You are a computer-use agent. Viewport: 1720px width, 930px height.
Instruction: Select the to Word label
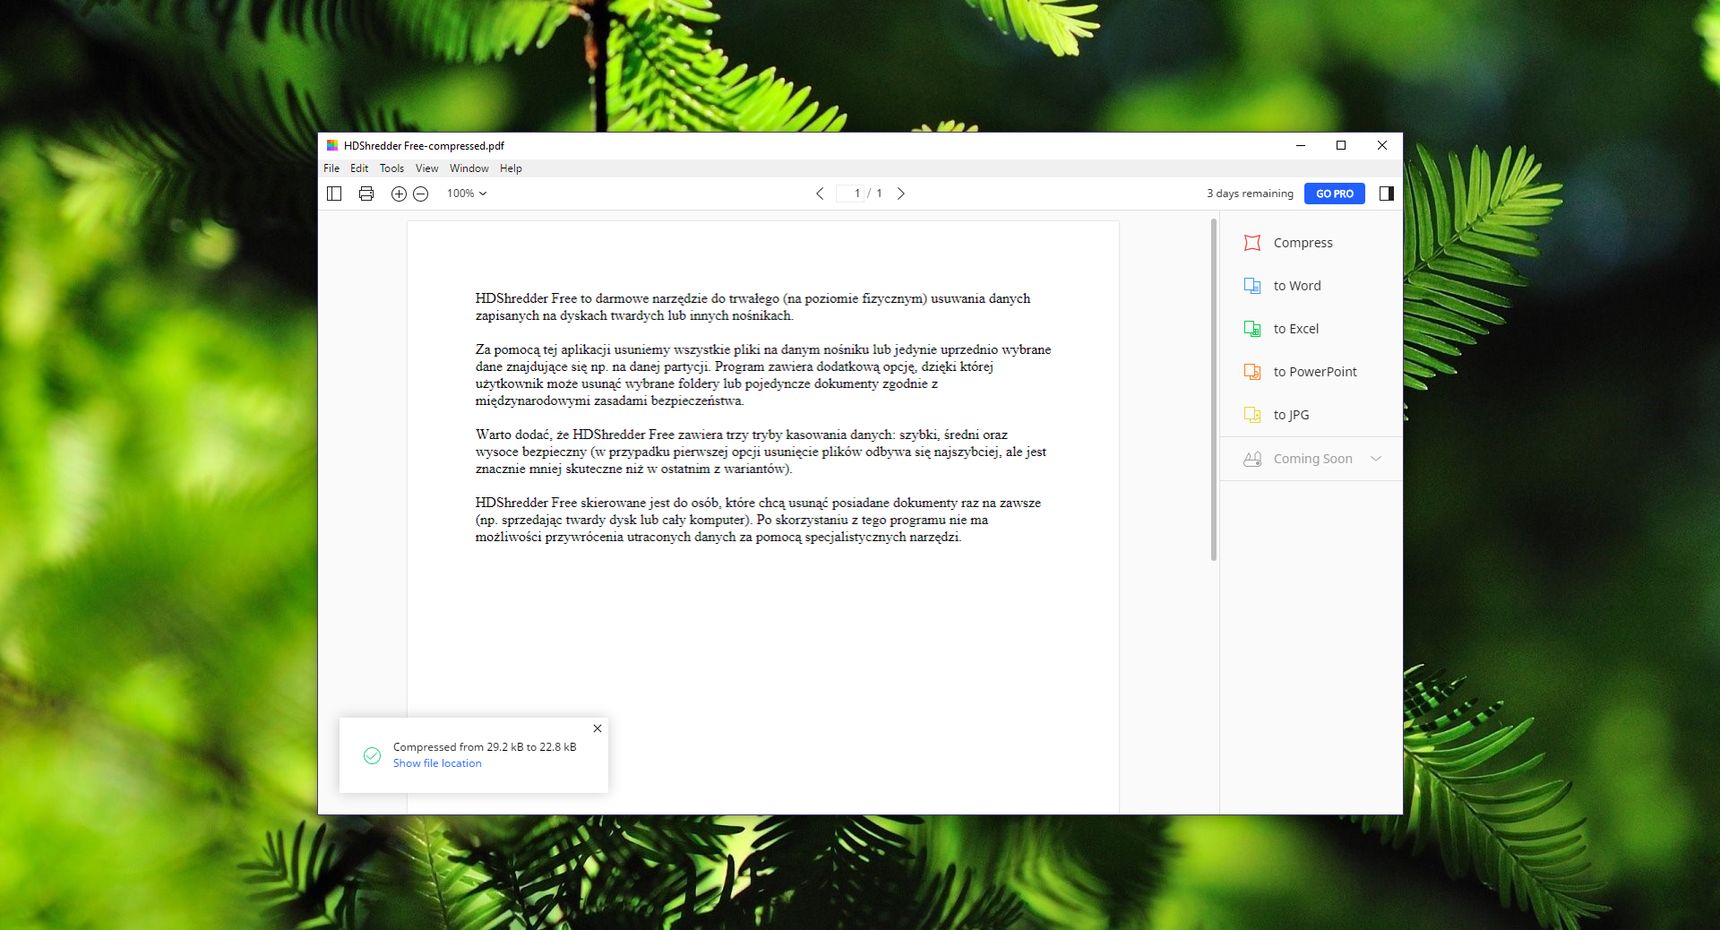pyautogui.click(x=1297, y=286)
